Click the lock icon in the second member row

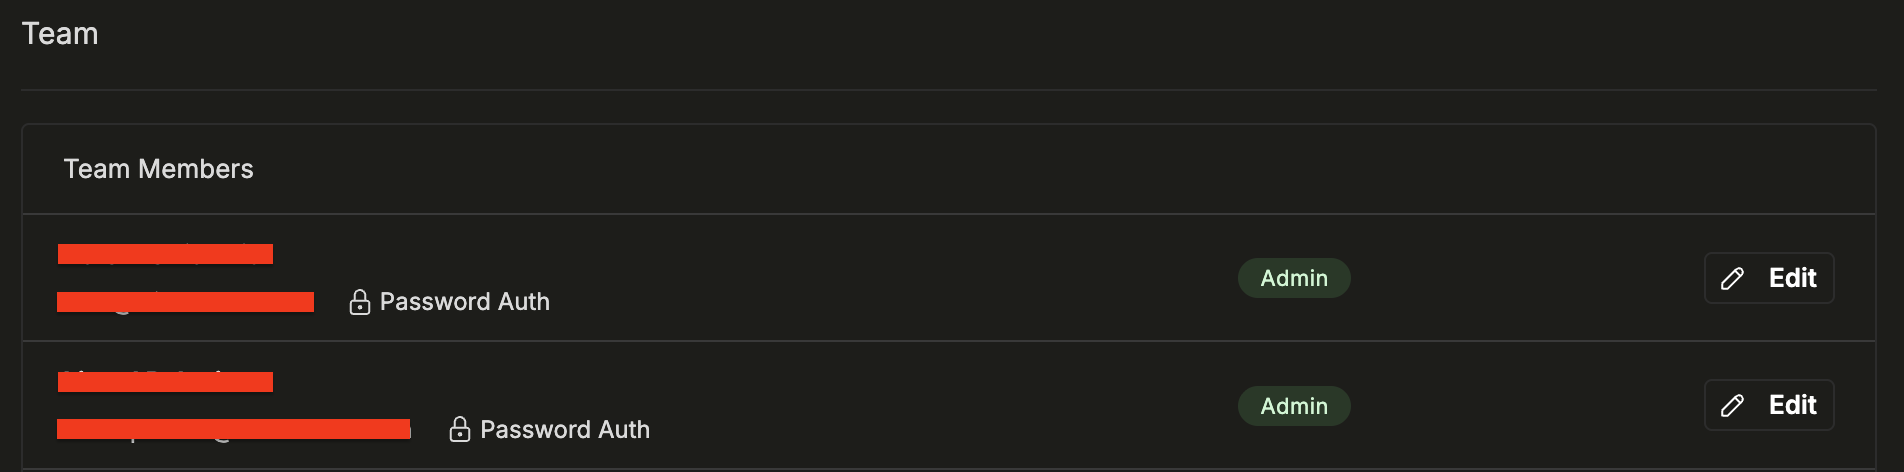click(460, 429)
